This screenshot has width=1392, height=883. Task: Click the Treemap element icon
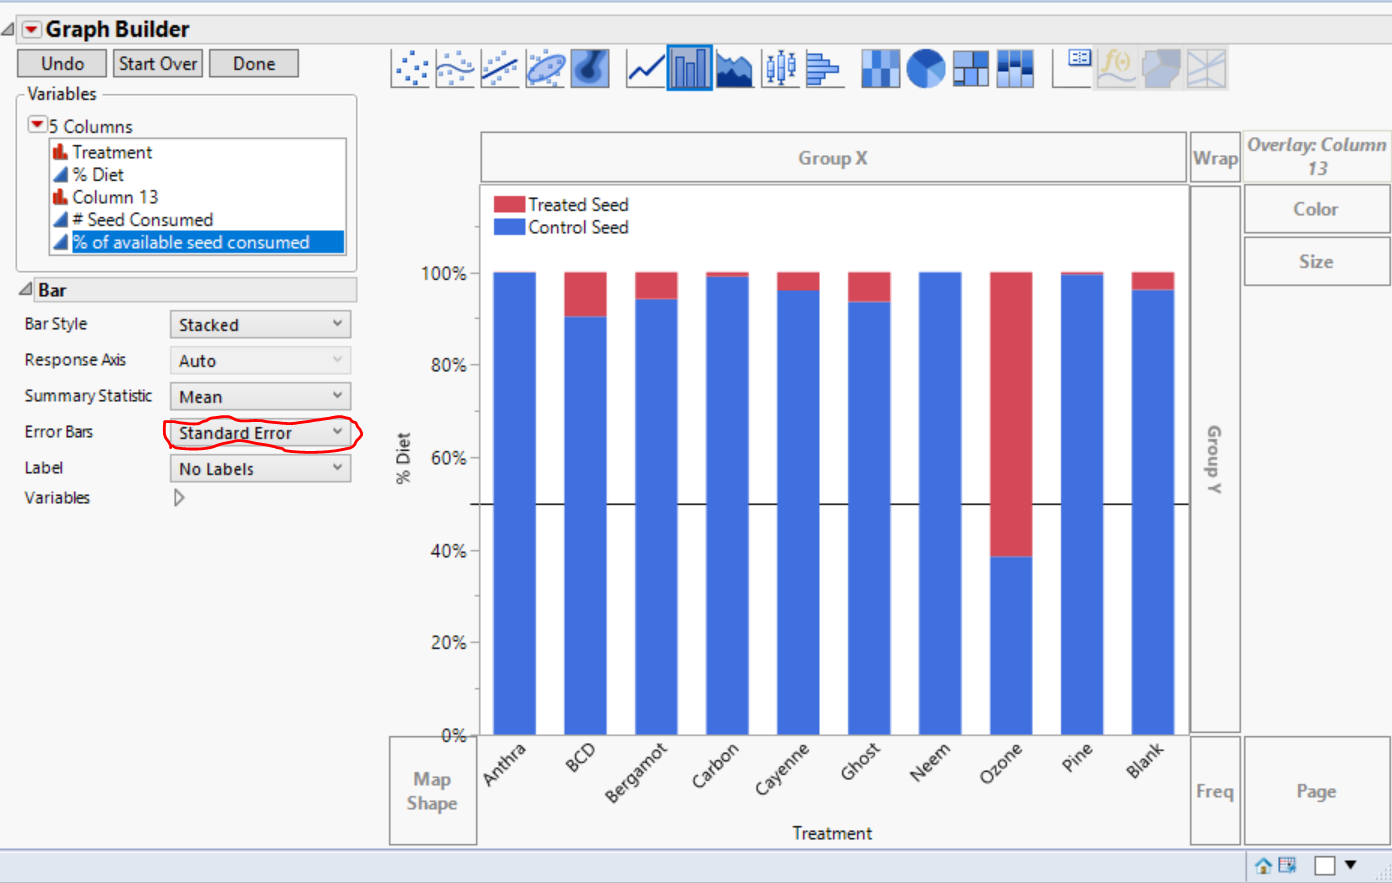pyautogui.click(x=970, y=69)
